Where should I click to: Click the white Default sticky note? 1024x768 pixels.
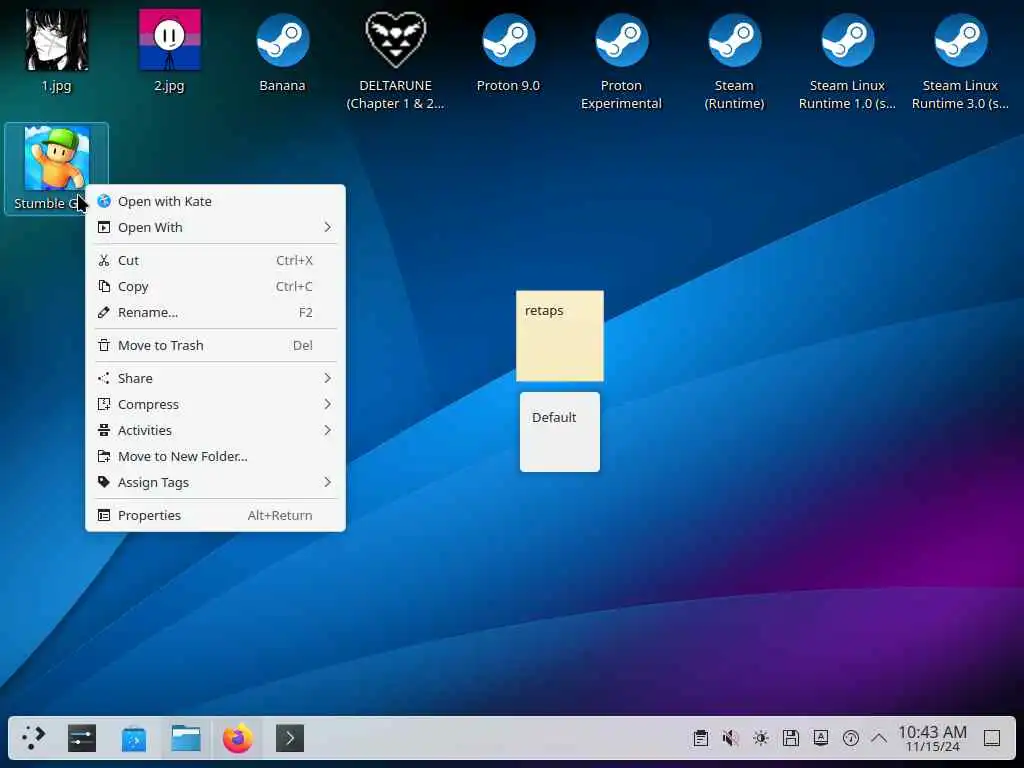[560, 432]
